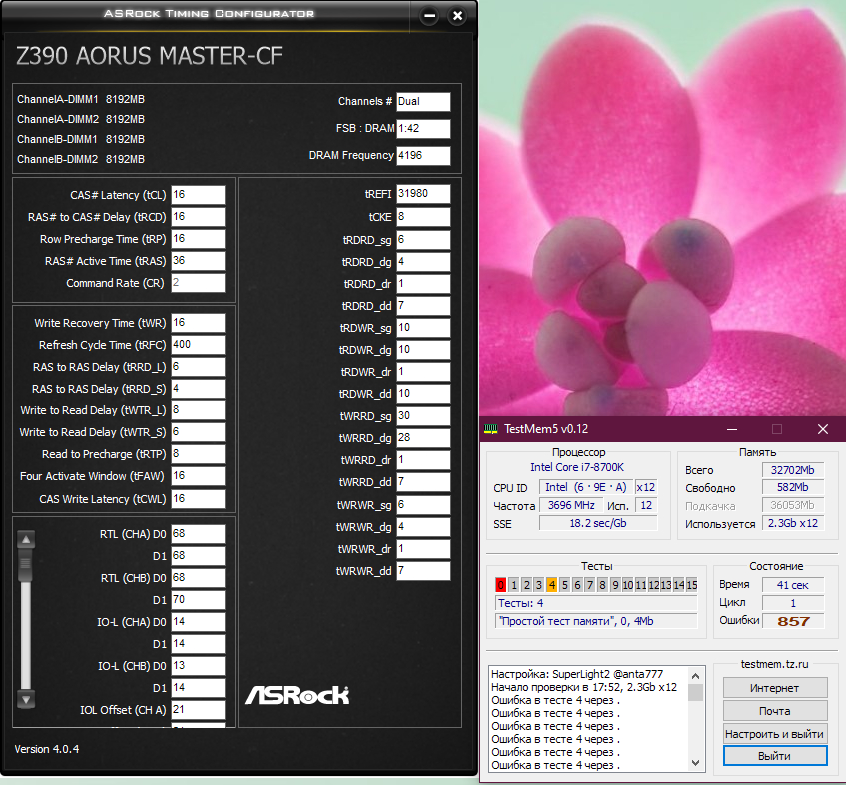846x785 pixels.
Task: Click the tWTR_S value field
Action: (x=198, y=432)
